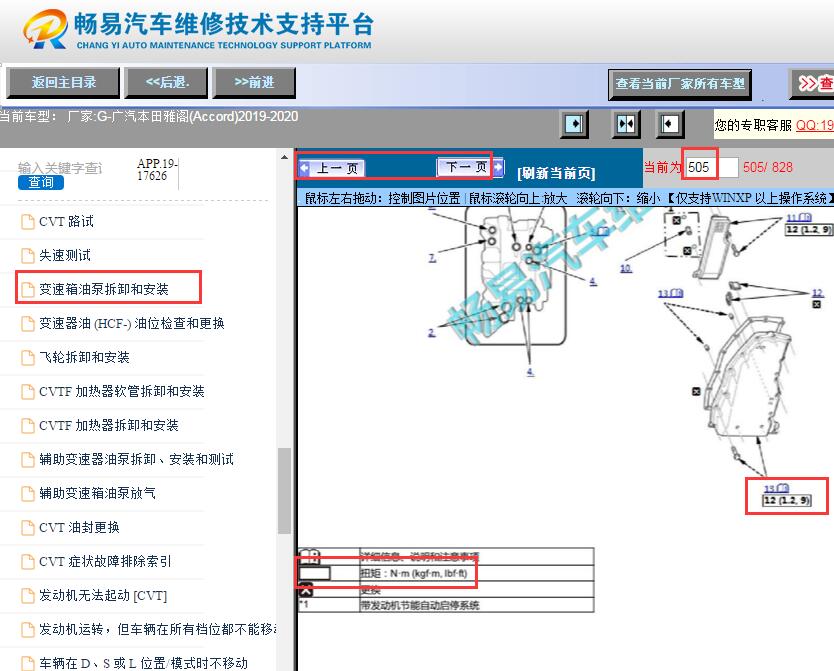Viewport: 834px width, 671px height.
Task: Click part number 10 link in diagram
Action: (626, 269)
